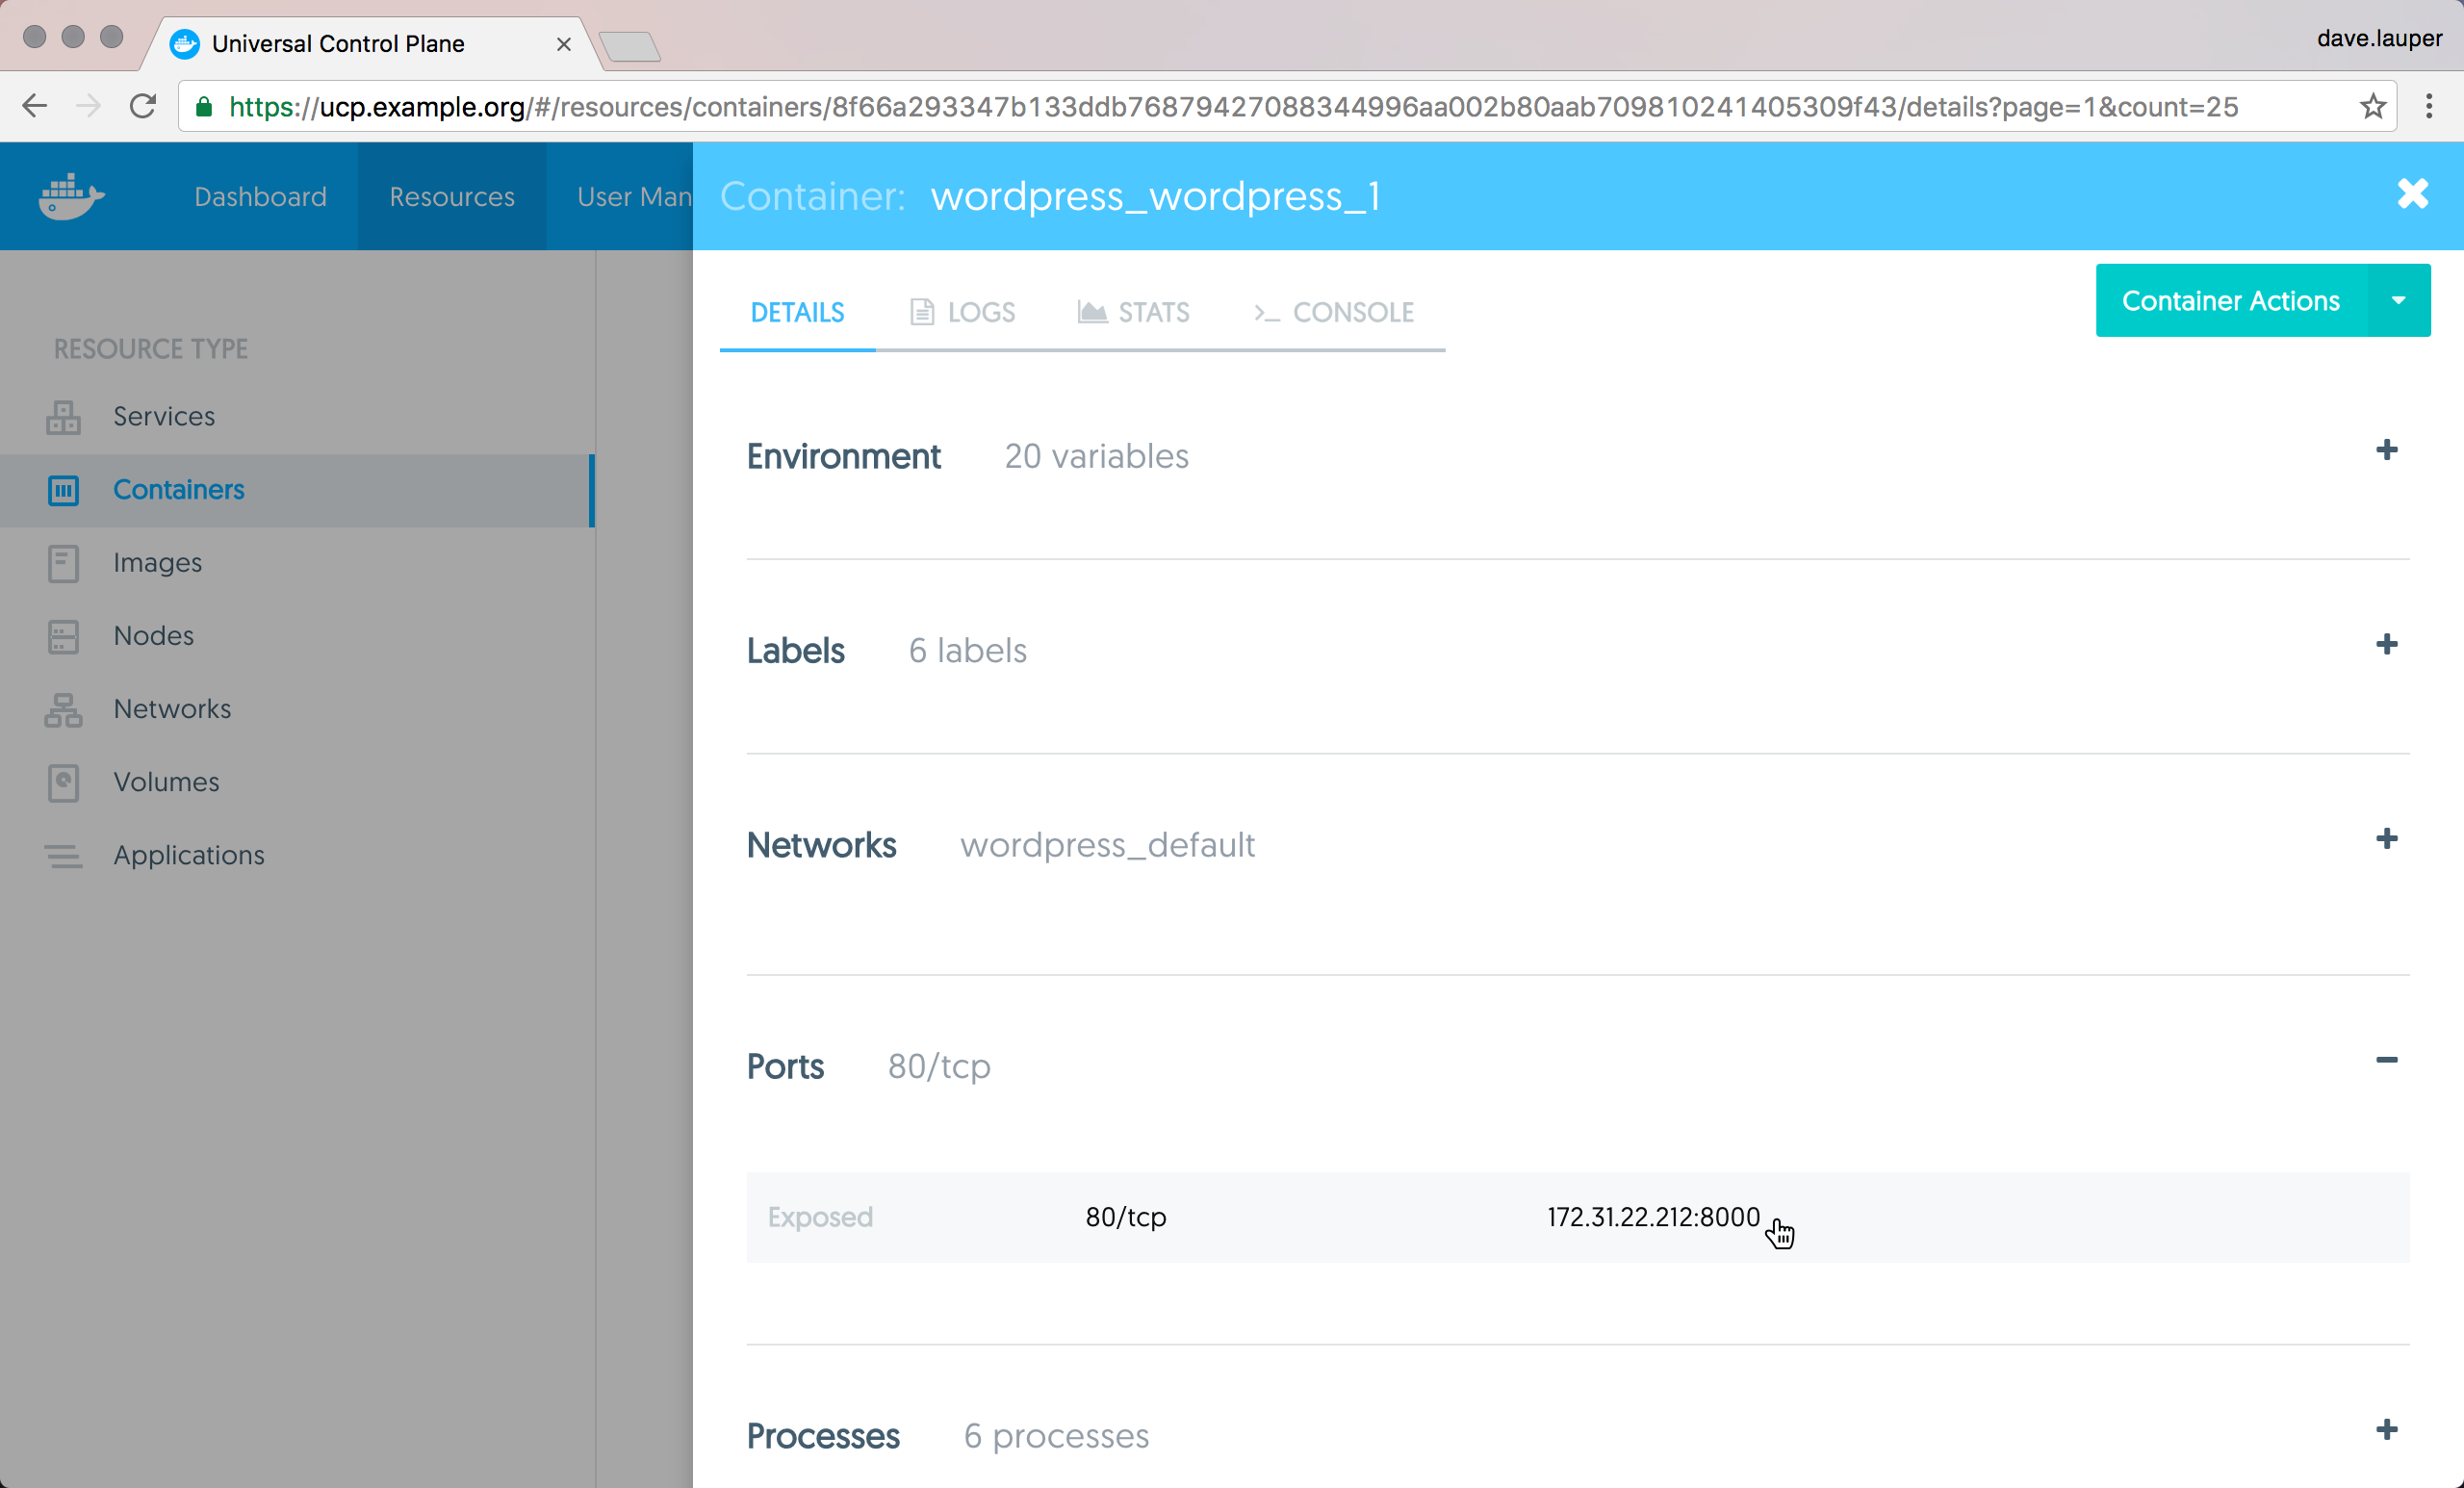Open Container Actions dropdown arrow

point(2398,301)
